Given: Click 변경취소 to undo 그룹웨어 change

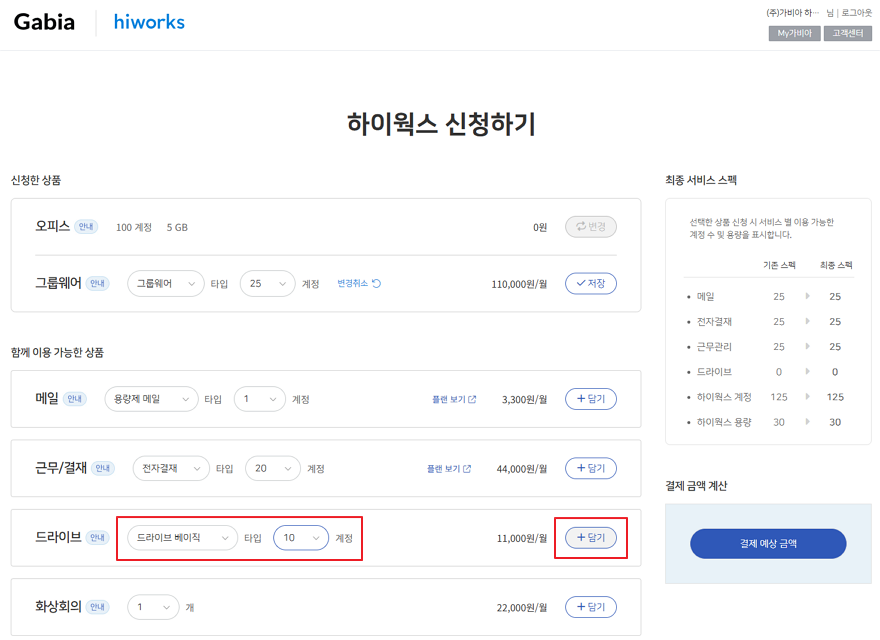Looking at the screenshot, I should tap(359, 284).
